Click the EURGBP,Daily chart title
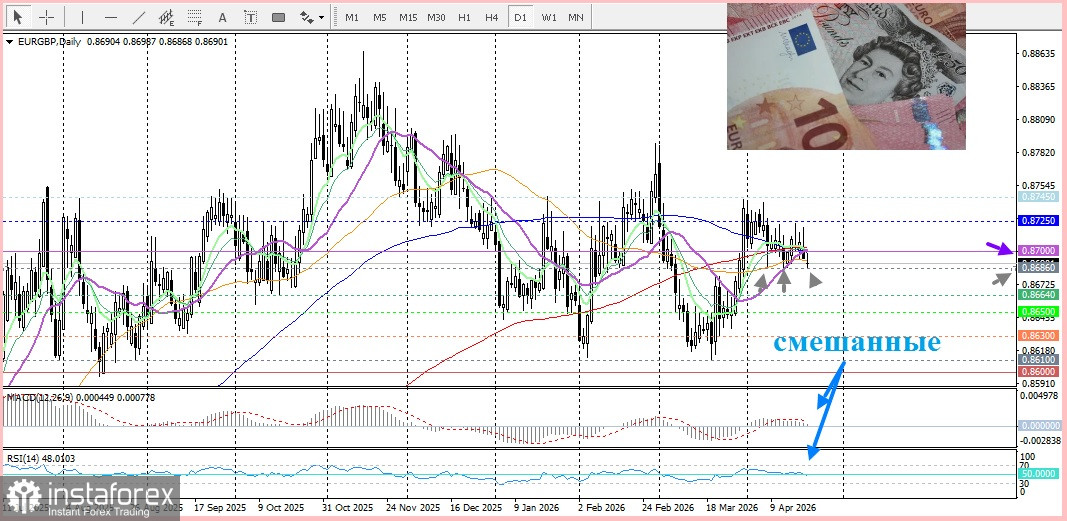This screenshot has height=521, width=1067. coord(48,41)
